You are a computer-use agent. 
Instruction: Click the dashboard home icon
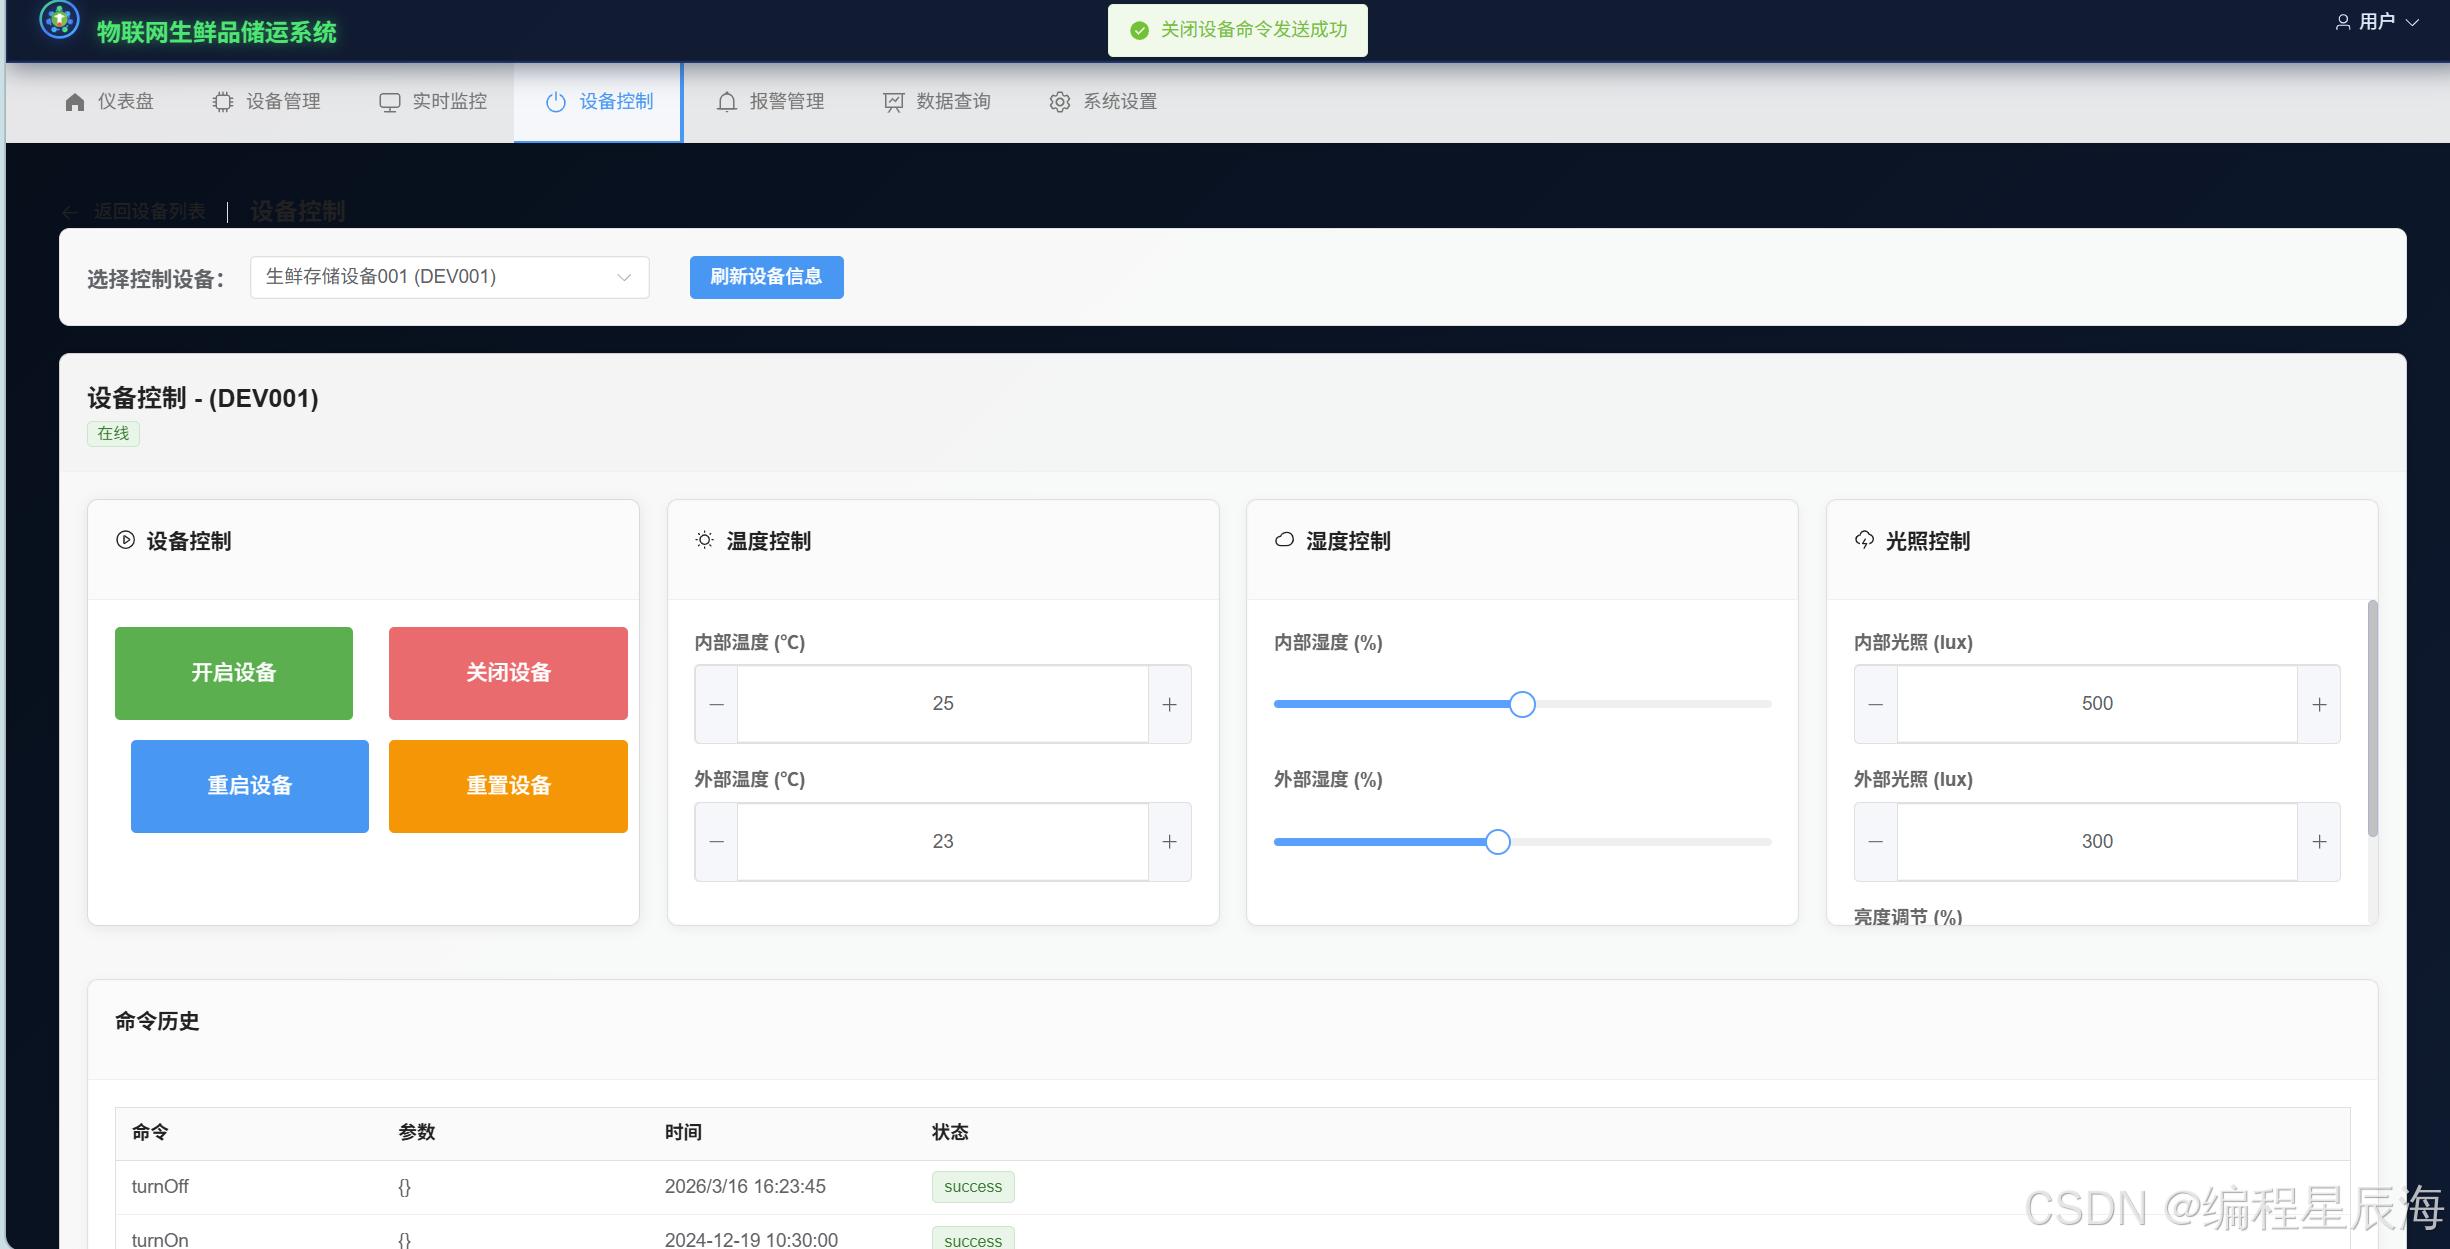(75, 102)
